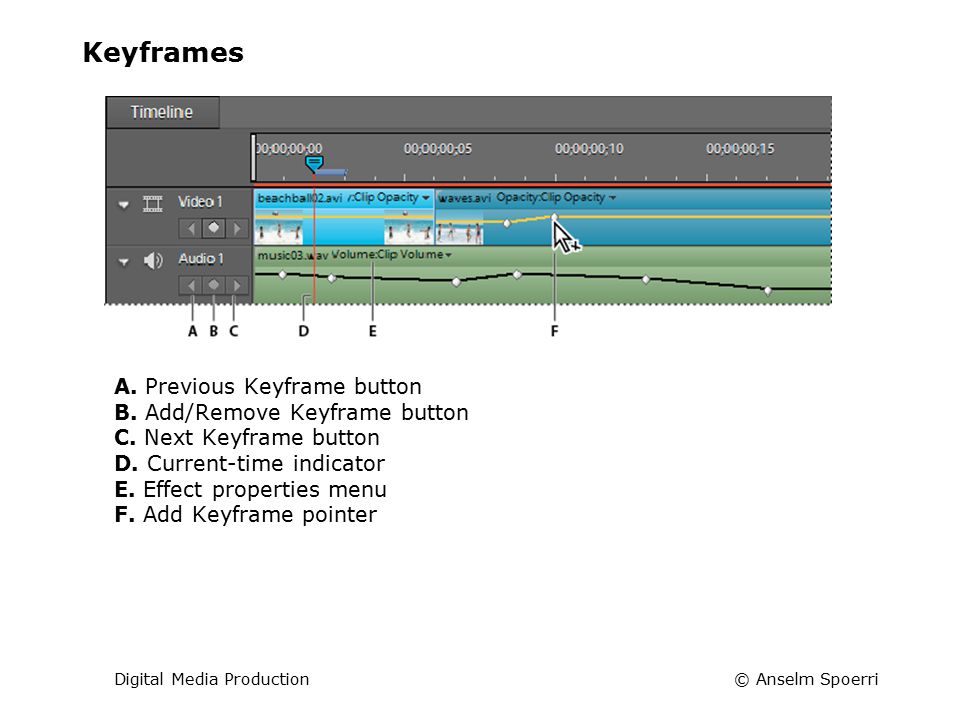Select the music03.wav clip name
Screen dimensions: 960x720
pos(293,255)
